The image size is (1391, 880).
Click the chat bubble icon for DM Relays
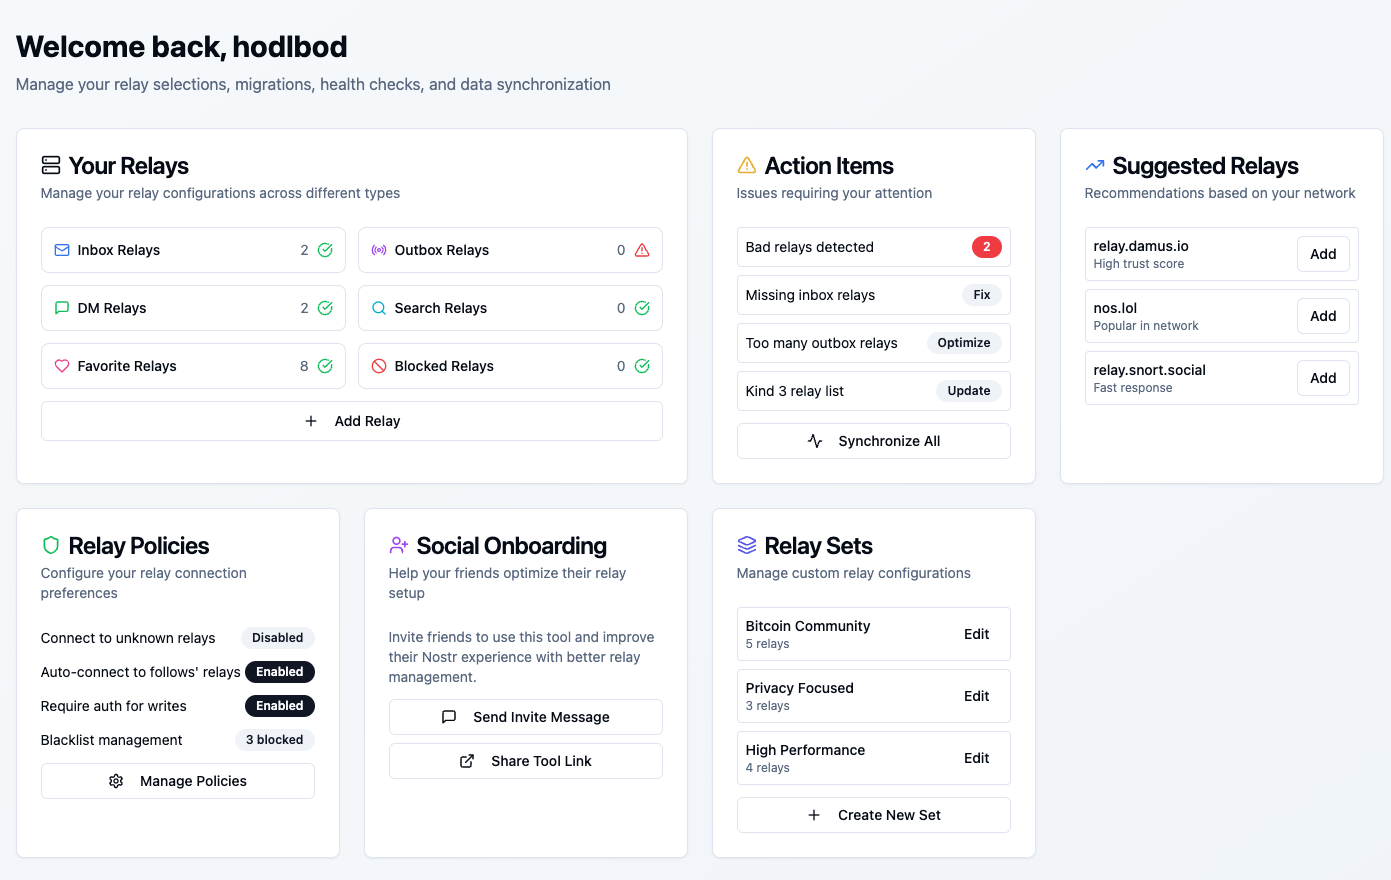[62, 308]
